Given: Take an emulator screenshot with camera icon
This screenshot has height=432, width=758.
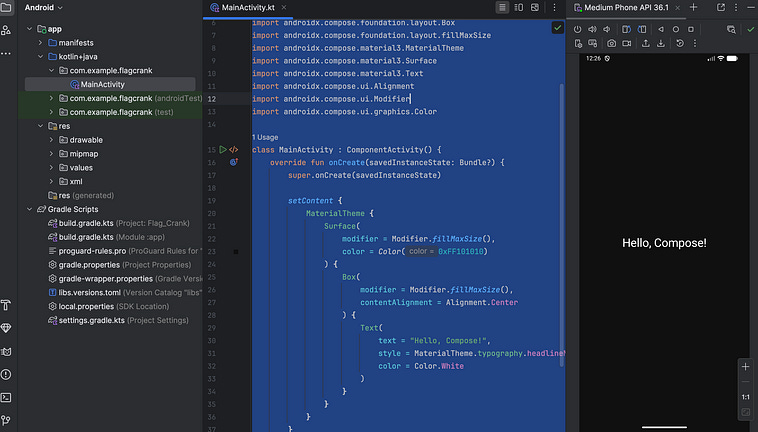Looking at the screenshot, I should [612, 43].
